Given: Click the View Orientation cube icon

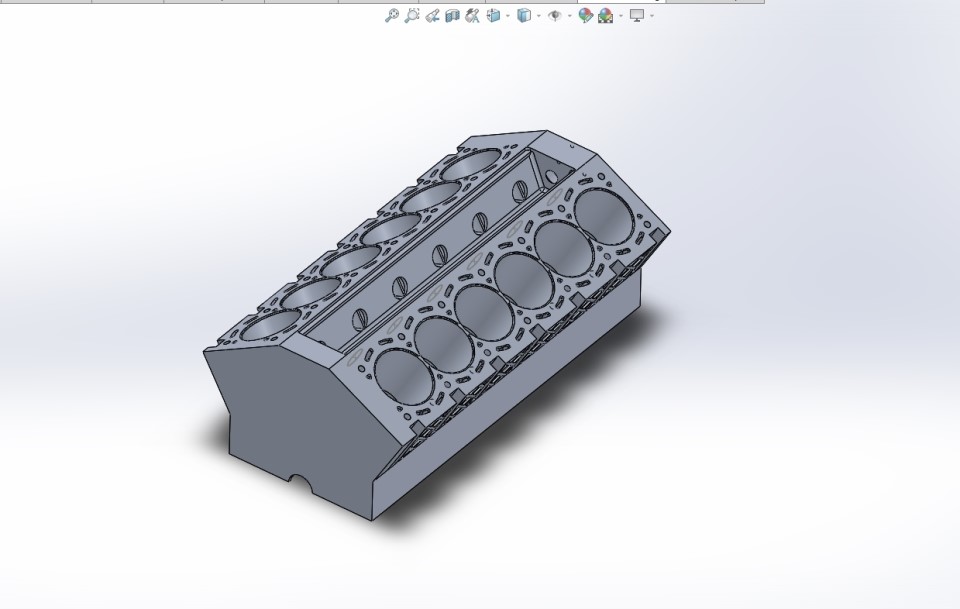Looking at the screenshot, I should [x=493, y=15].
